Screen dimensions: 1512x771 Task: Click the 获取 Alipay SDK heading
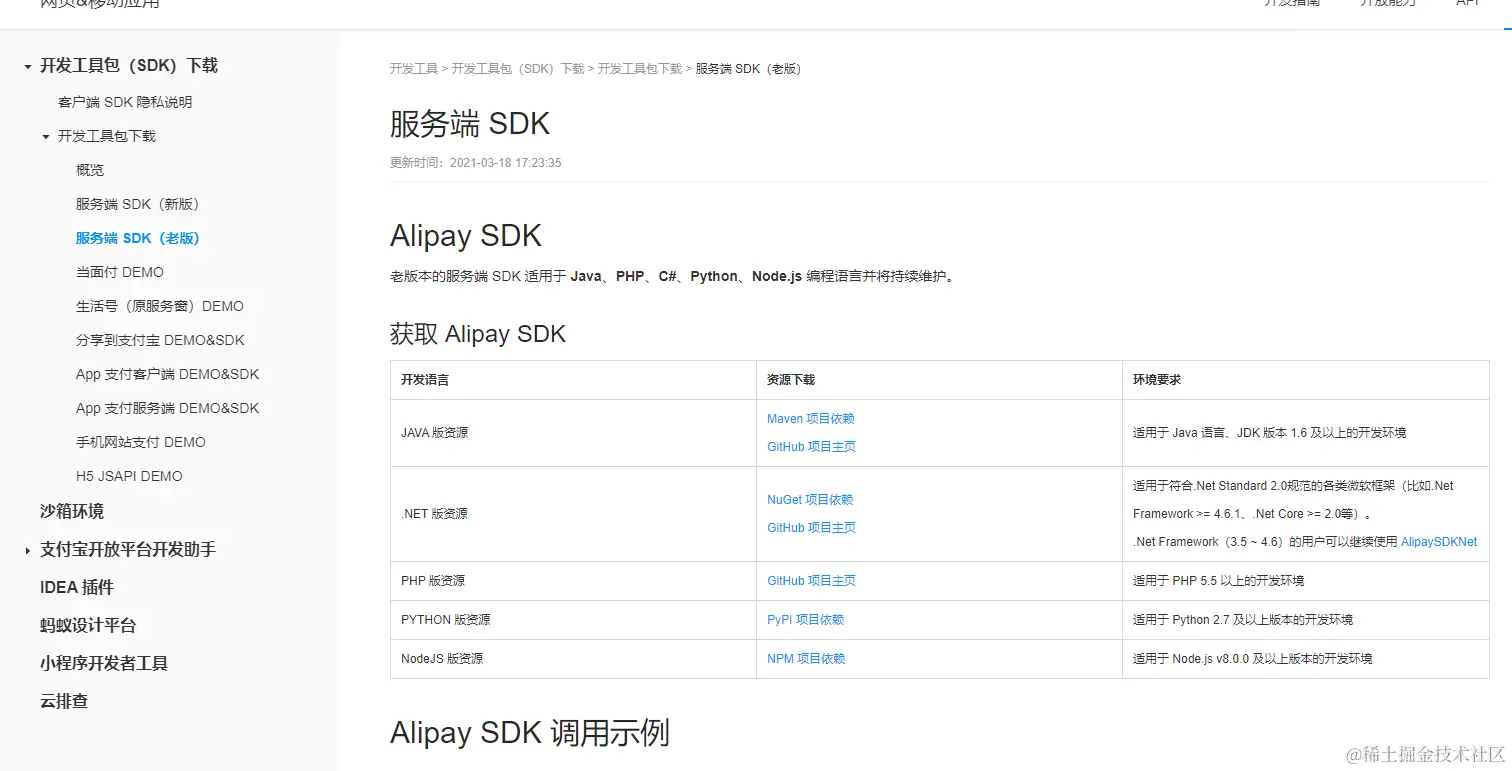click(x=478, y=334)
